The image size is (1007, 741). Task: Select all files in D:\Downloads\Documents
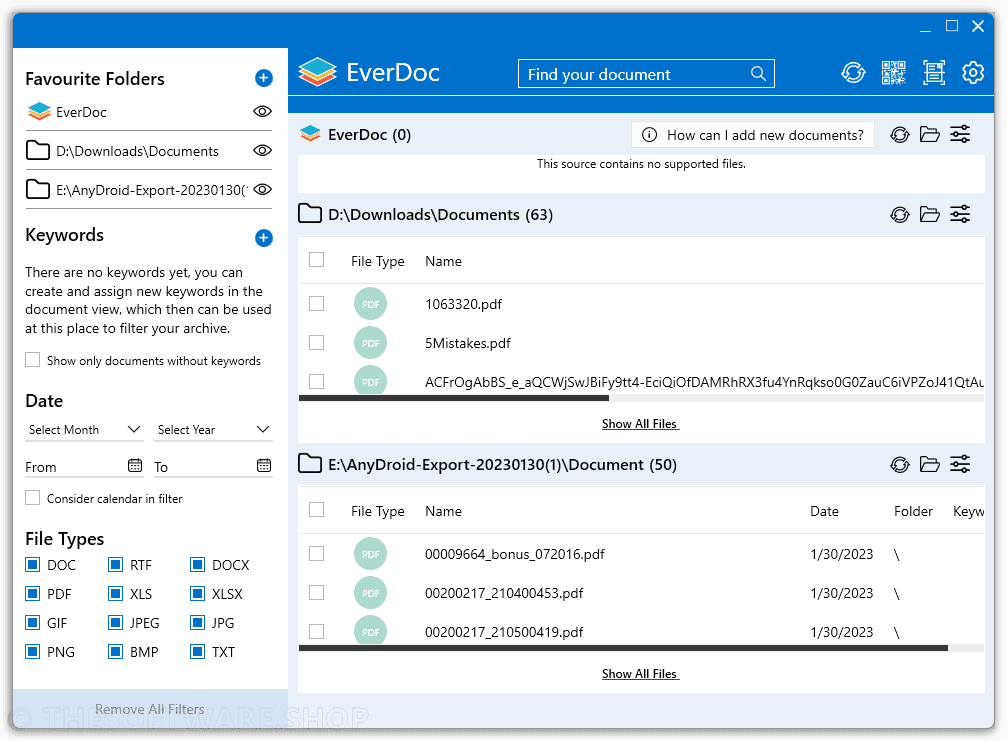(x=317, y=260)
